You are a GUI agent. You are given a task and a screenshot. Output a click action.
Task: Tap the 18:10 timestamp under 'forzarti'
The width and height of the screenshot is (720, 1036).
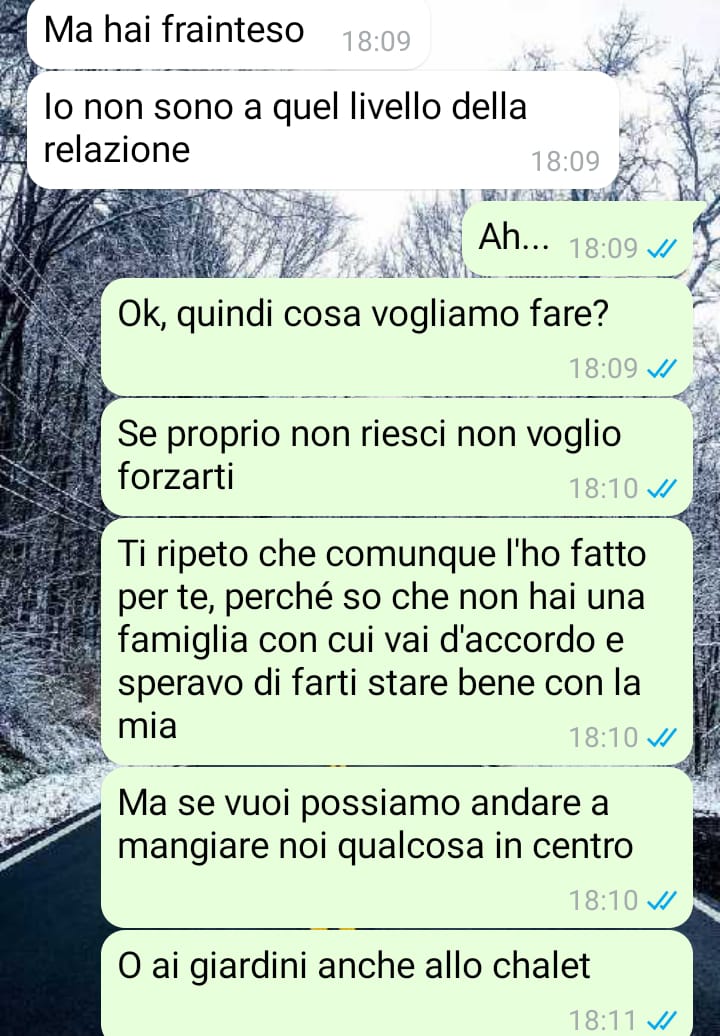click(603, 489)
